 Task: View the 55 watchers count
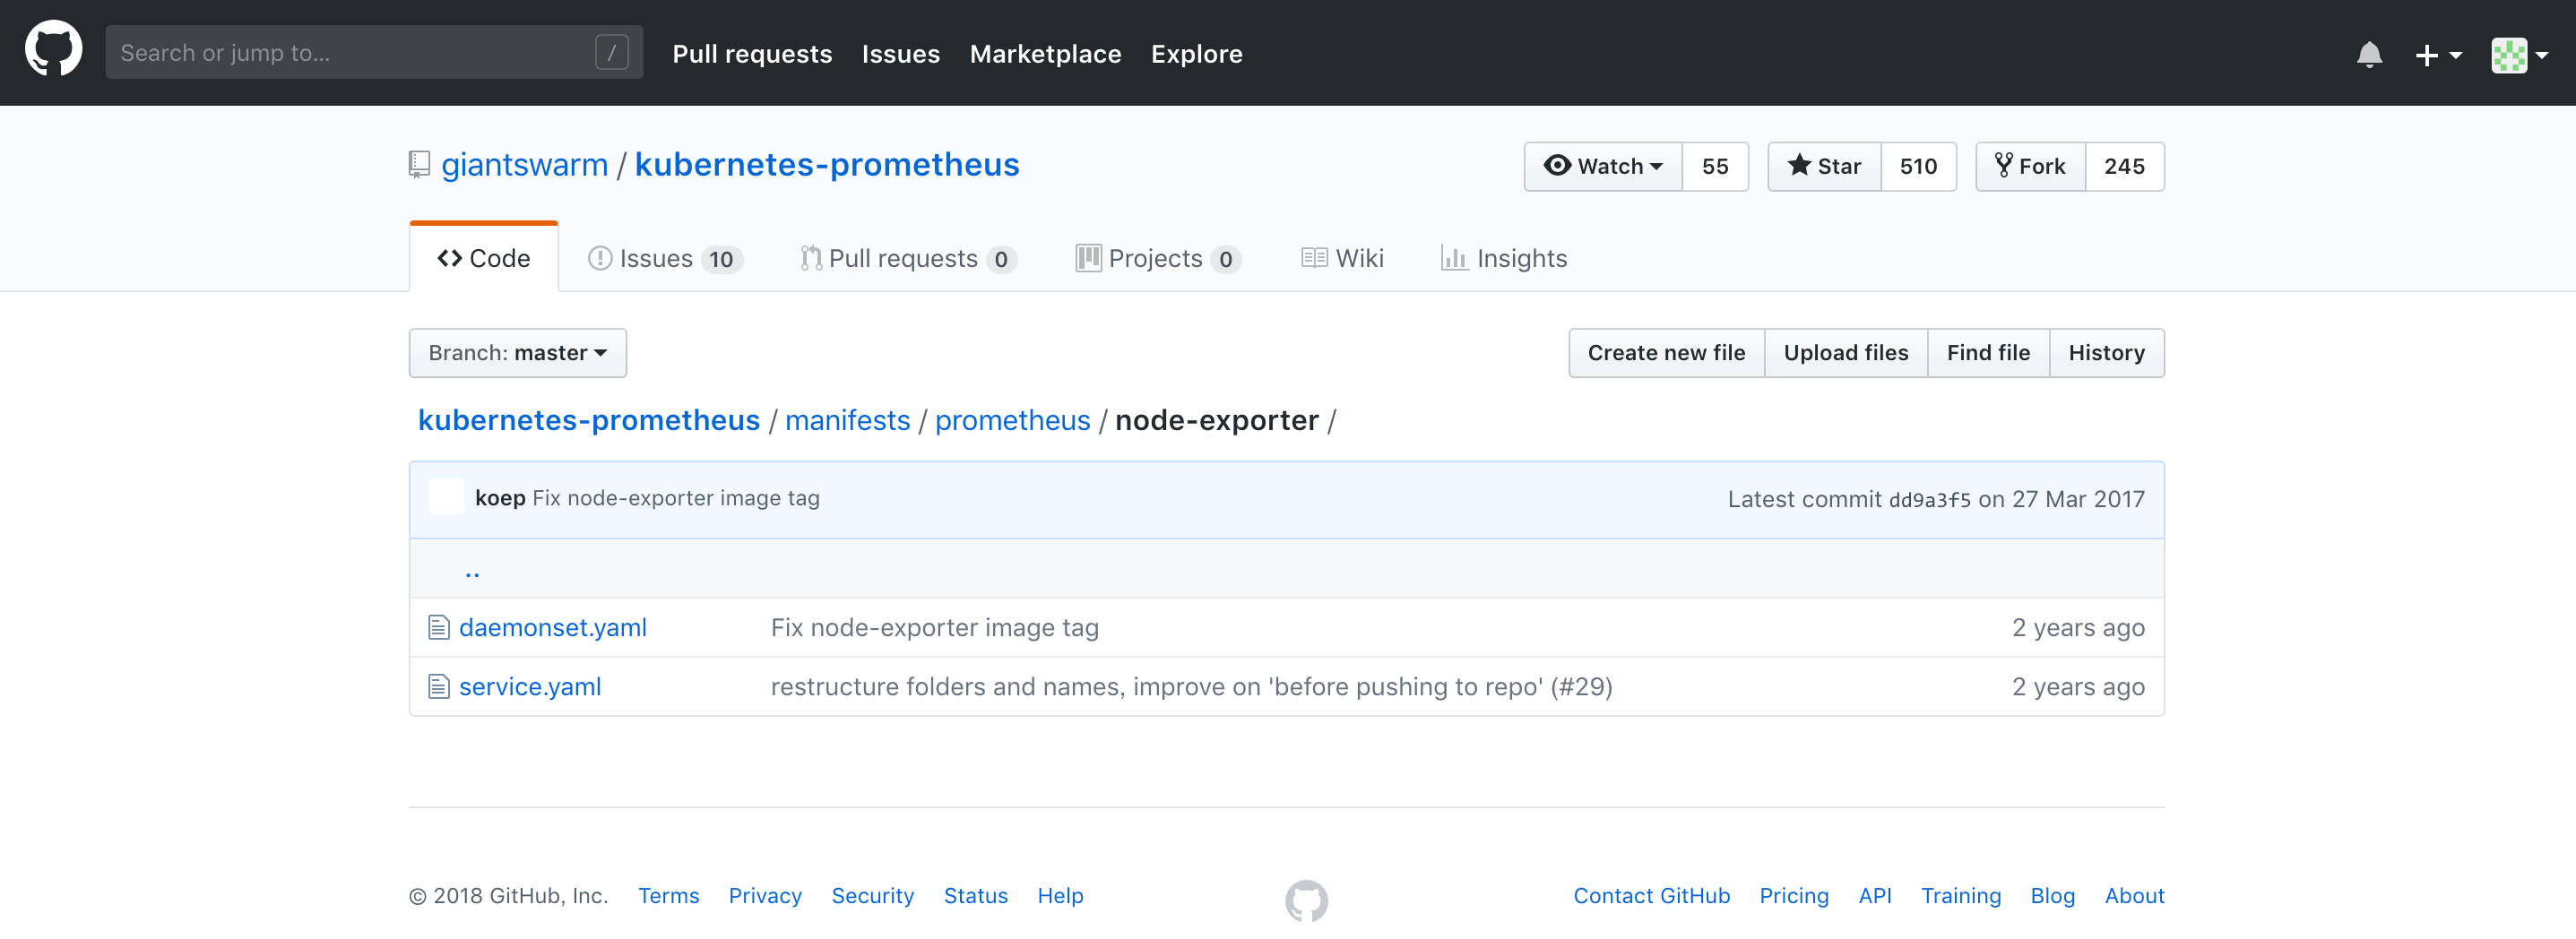(x=1715, y=166)
